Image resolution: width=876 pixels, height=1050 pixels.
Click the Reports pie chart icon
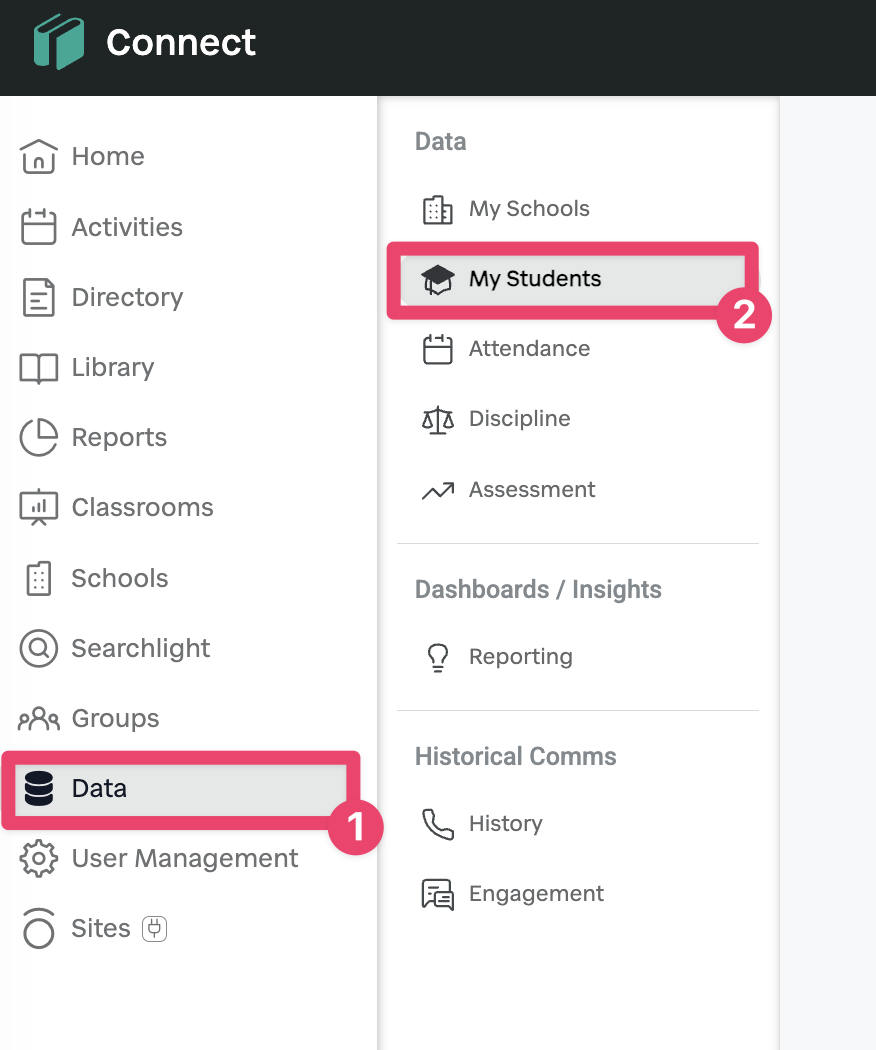[x=39, y=438]
